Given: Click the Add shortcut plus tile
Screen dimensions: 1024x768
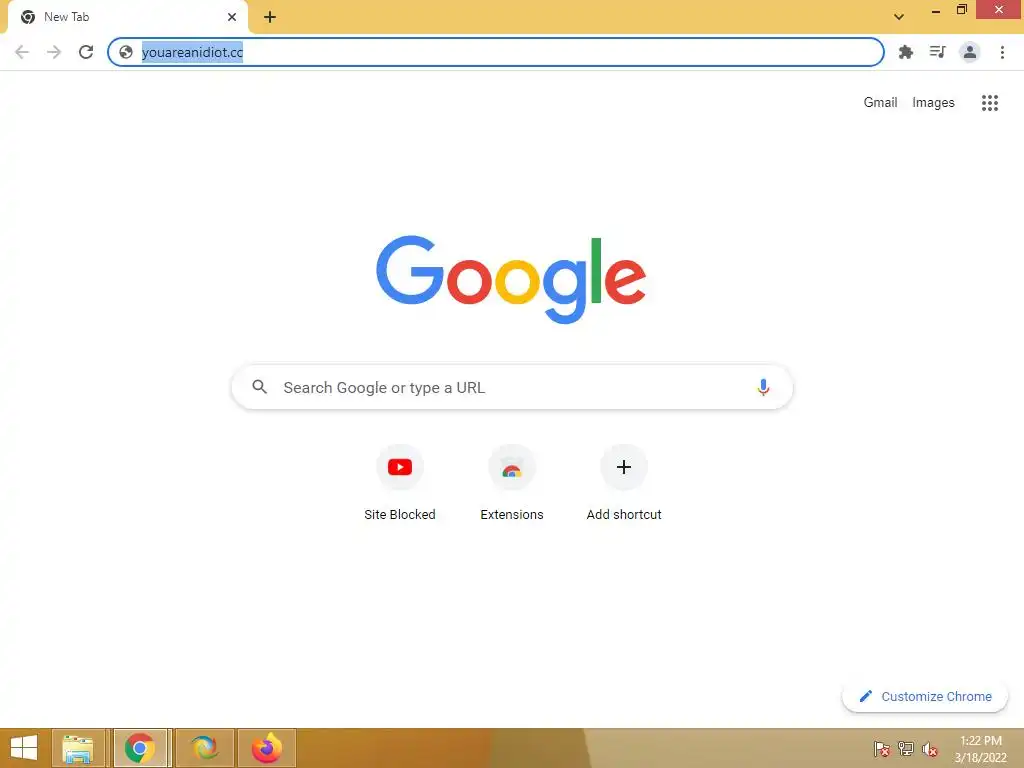Looking at the screenshot, I should [x=624, y=482].
